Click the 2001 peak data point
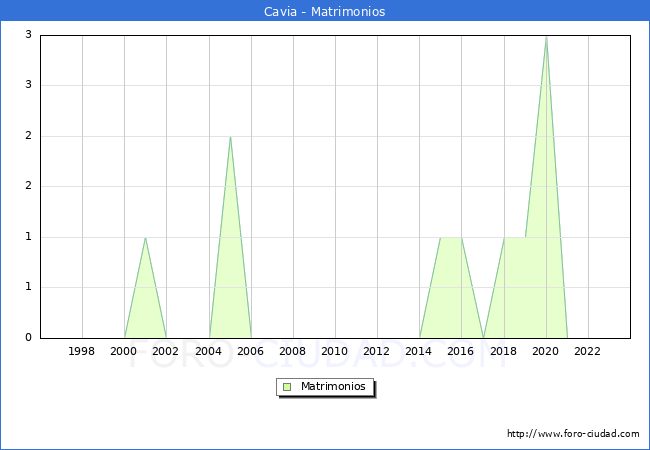The width and height of the screenshot is (650, 450). pyautogui.click(x=145, y=238)
